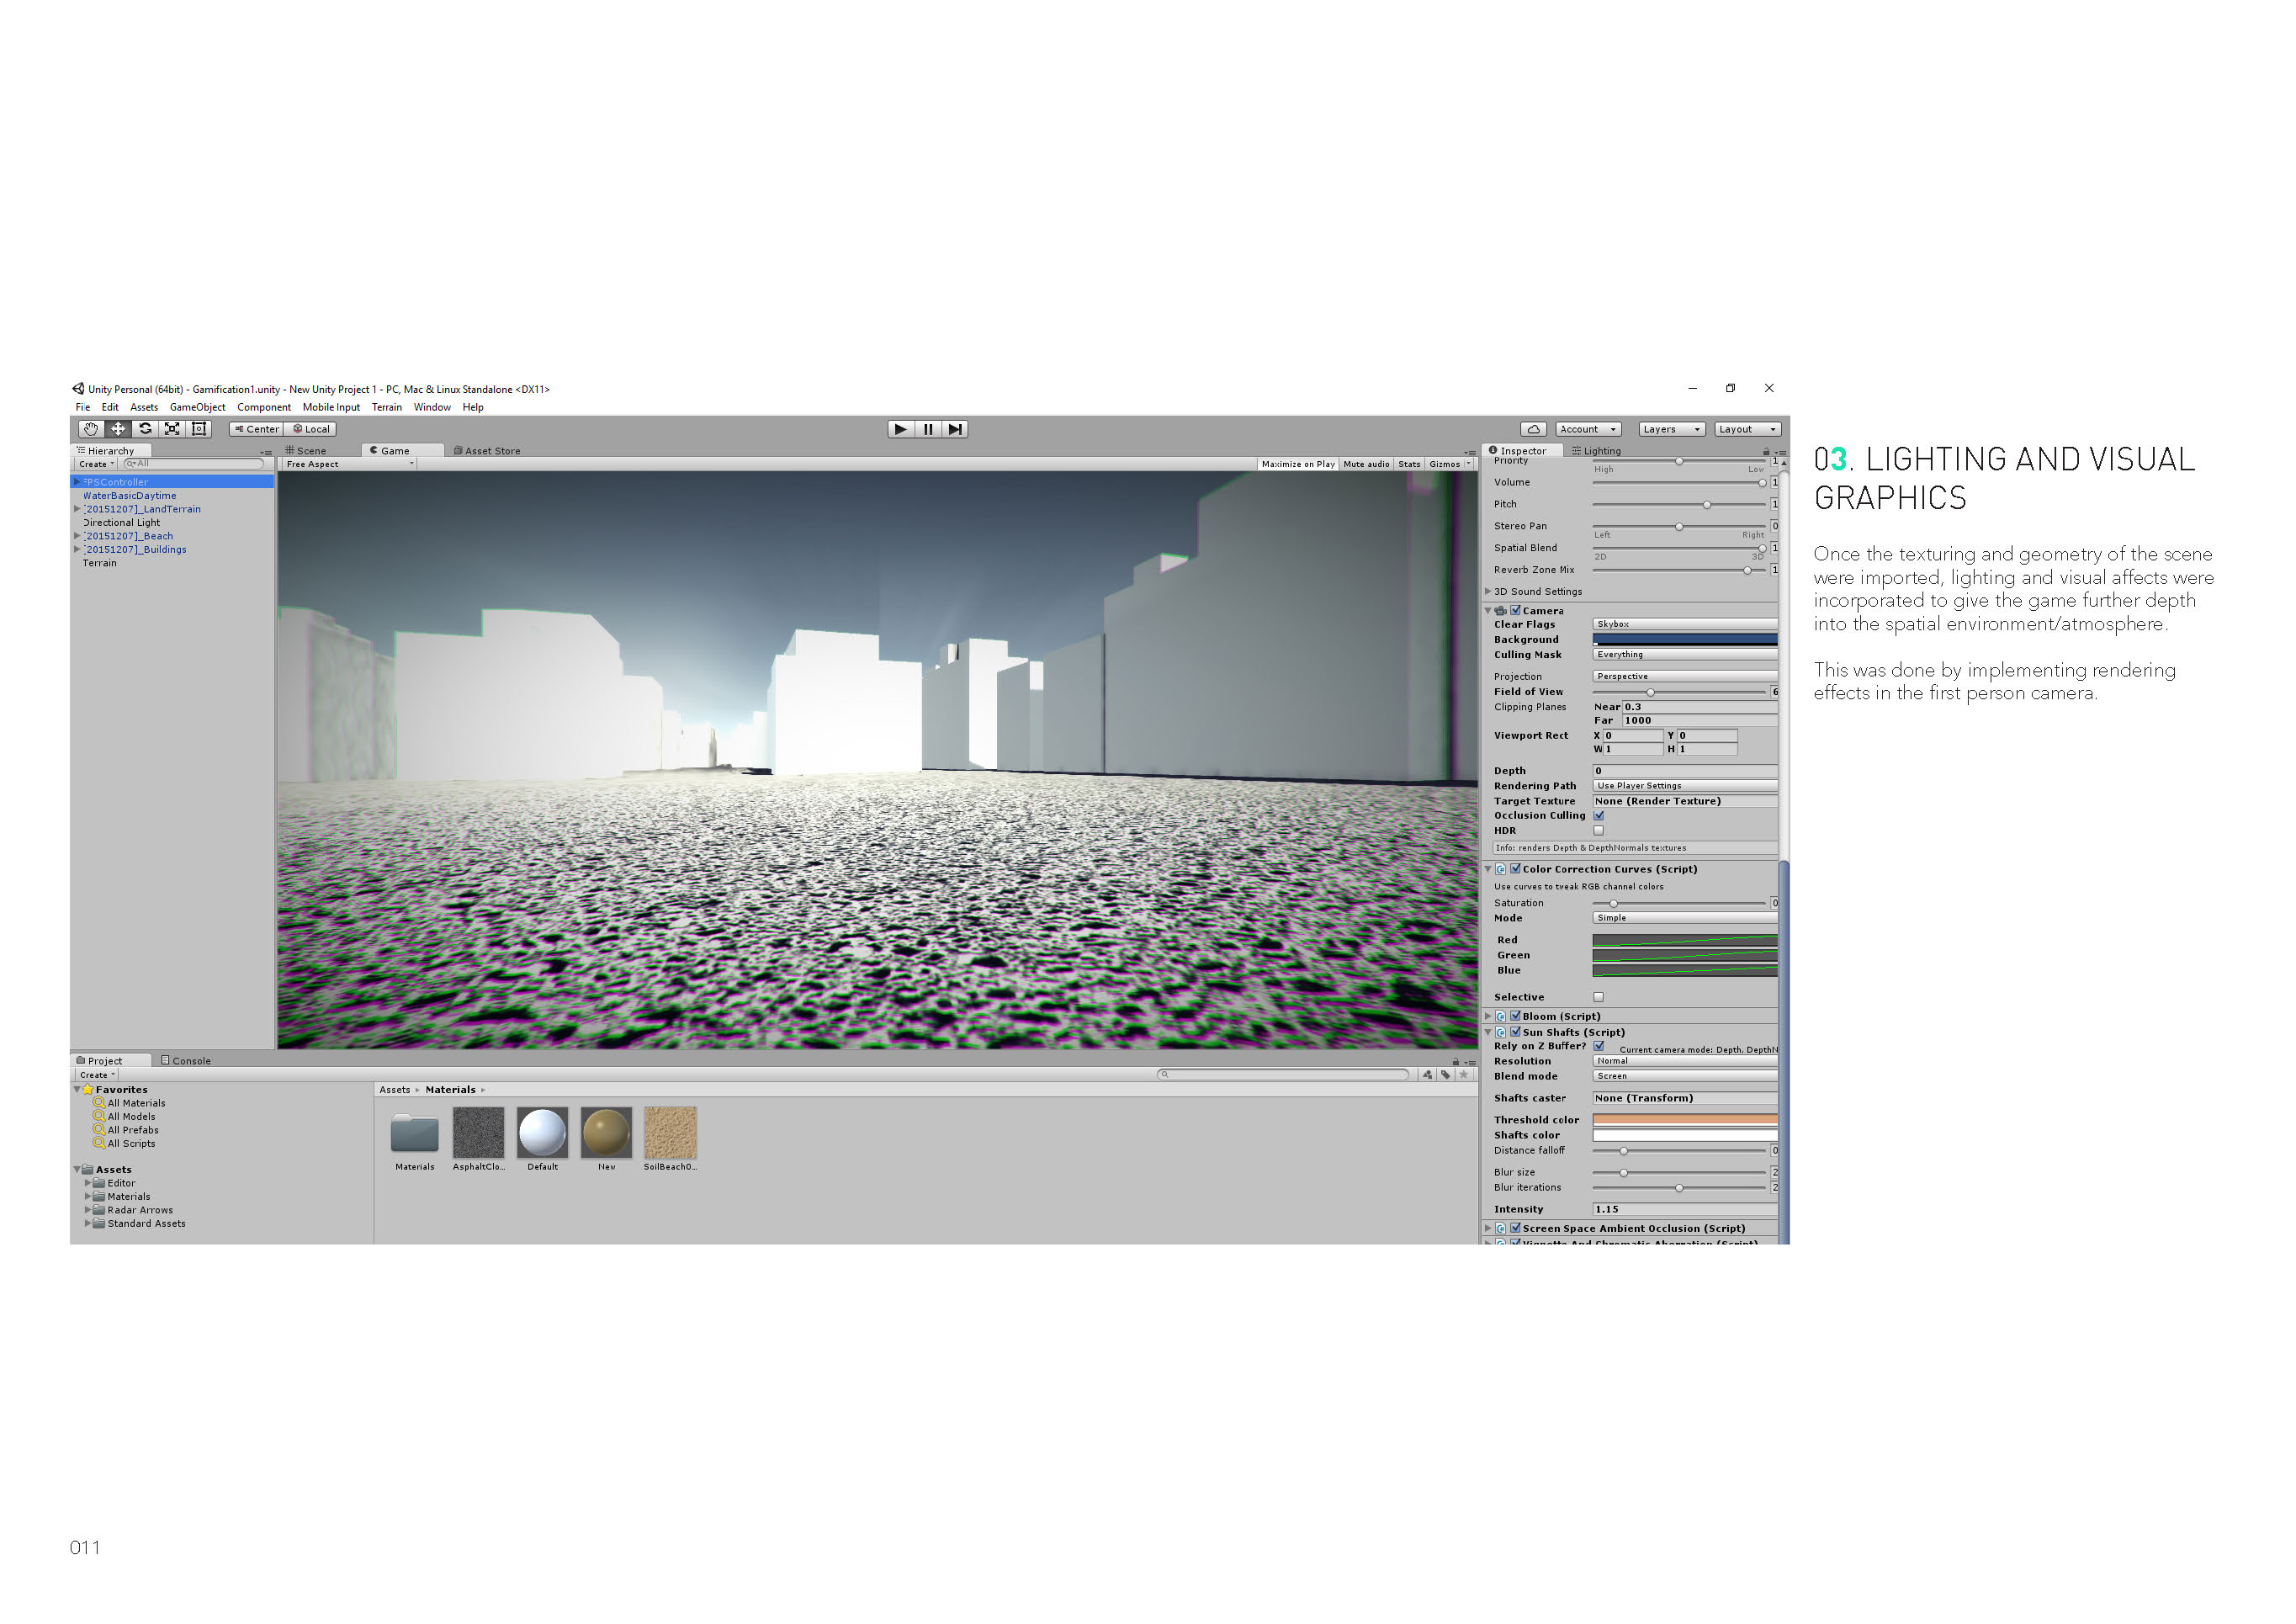This screenshot has height=1624, width=2296.
Task: Open Unity Cloud services
Action: [1535, 428]
